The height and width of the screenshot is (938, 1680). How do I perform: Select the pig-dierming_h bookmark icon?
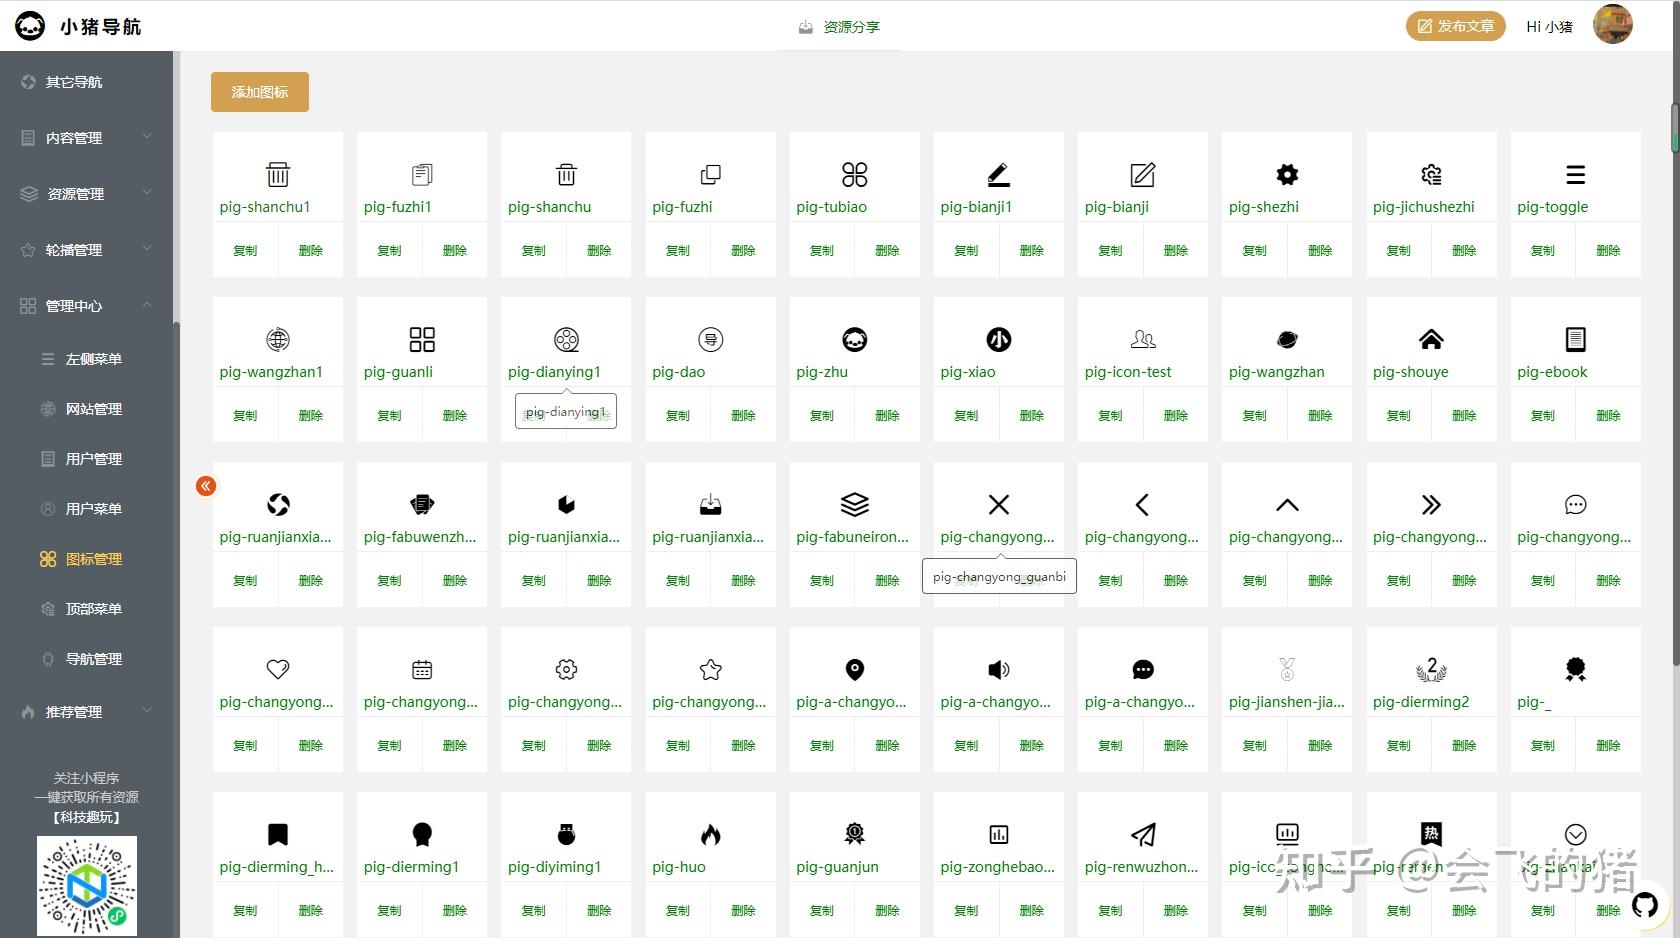tap(278, 835)
